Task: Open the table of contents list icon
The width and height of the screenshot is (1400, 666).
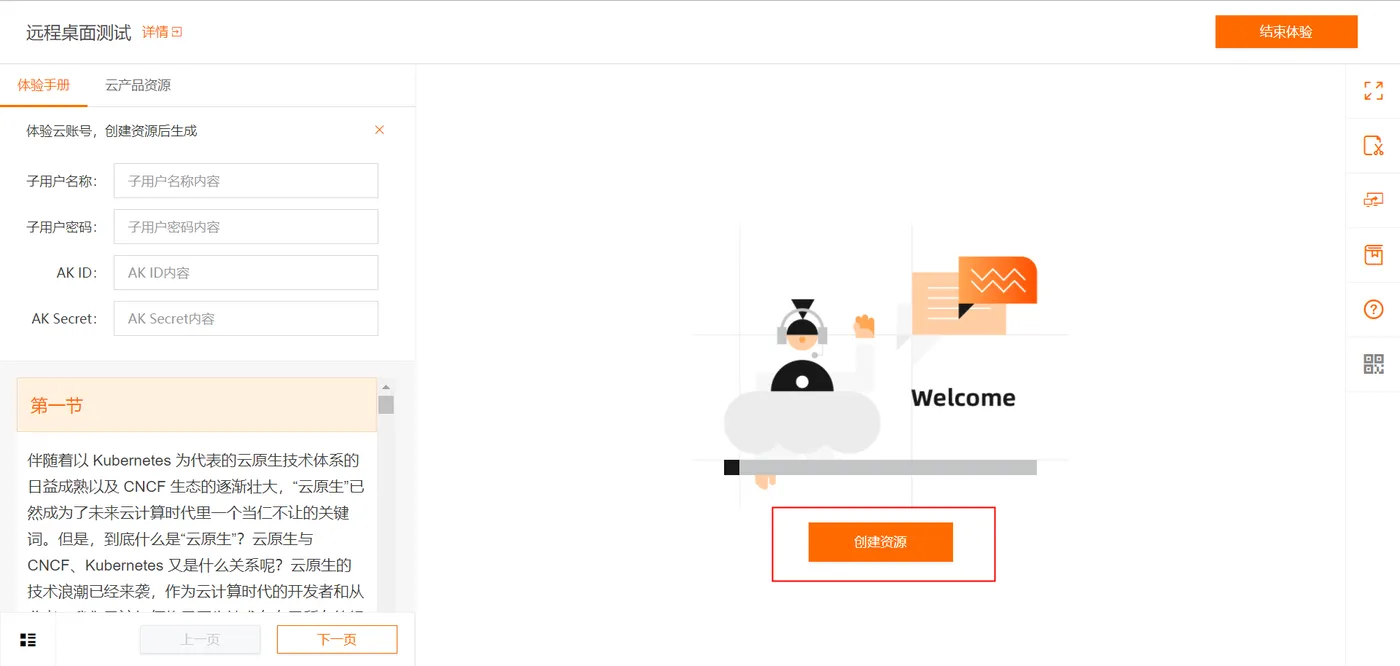Action: click(28, 640)
